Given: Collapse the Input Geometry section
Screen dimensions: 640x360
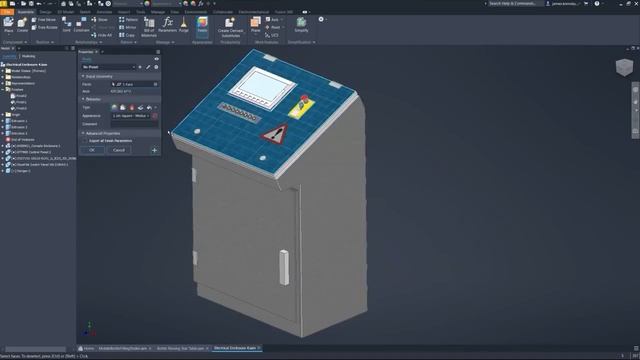Looking at the screenshot, I should [x=83, y=76].
